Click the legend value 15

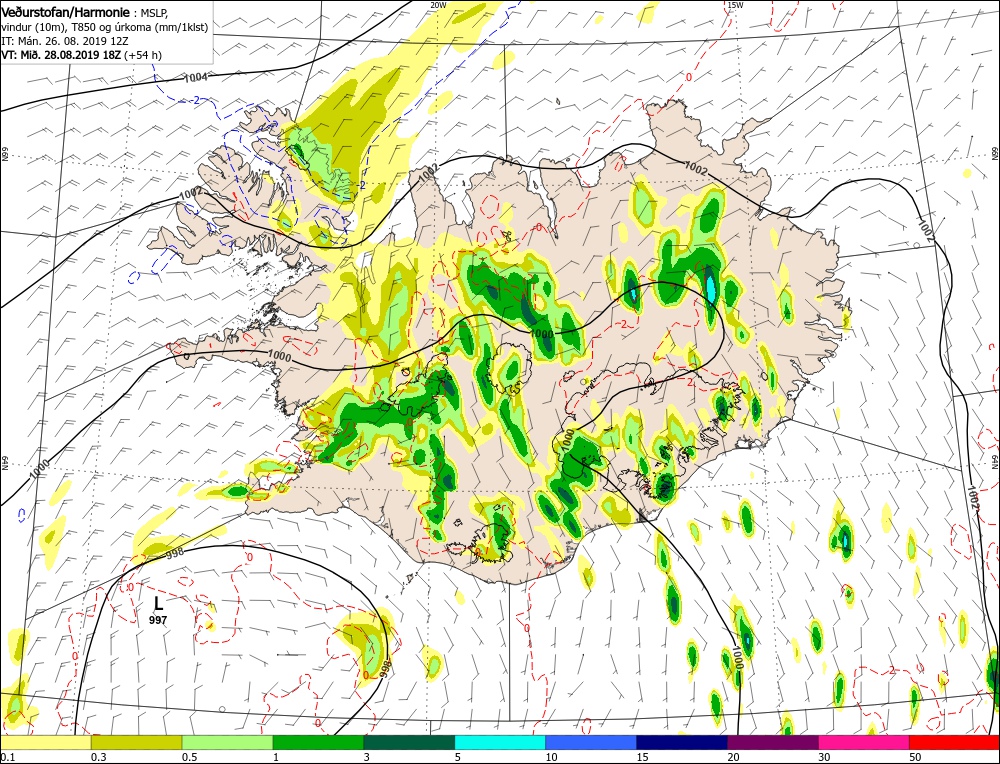[x=643, y=756]
